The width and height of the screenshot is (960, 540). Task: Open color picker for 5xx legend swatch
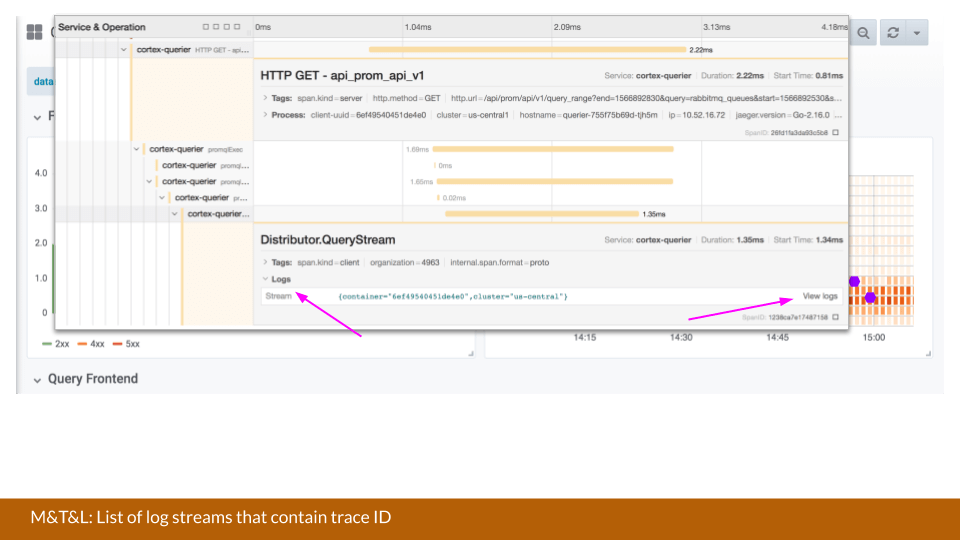[118, 344]
